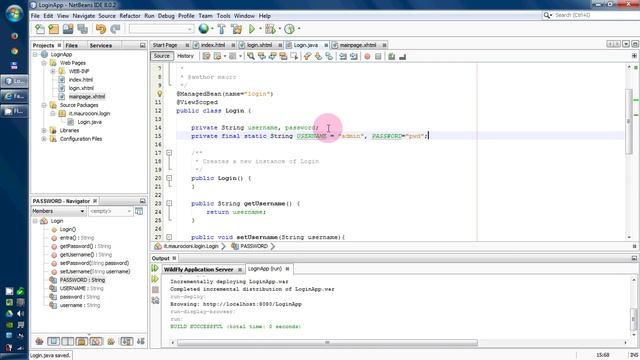Viewport: 640px width, 360px height.
Task: Open the Members dropdown in Navigator
Action: [58, 211]
